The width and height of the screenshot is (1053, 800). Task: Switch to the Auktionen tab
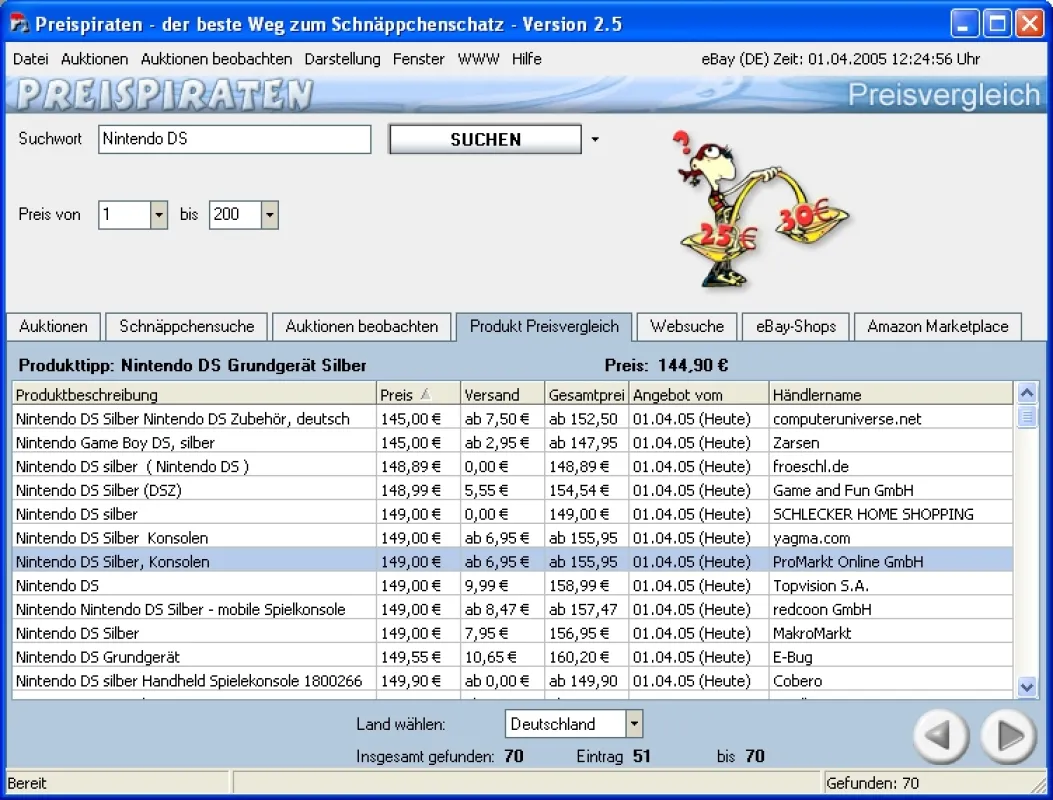point(53,327)
